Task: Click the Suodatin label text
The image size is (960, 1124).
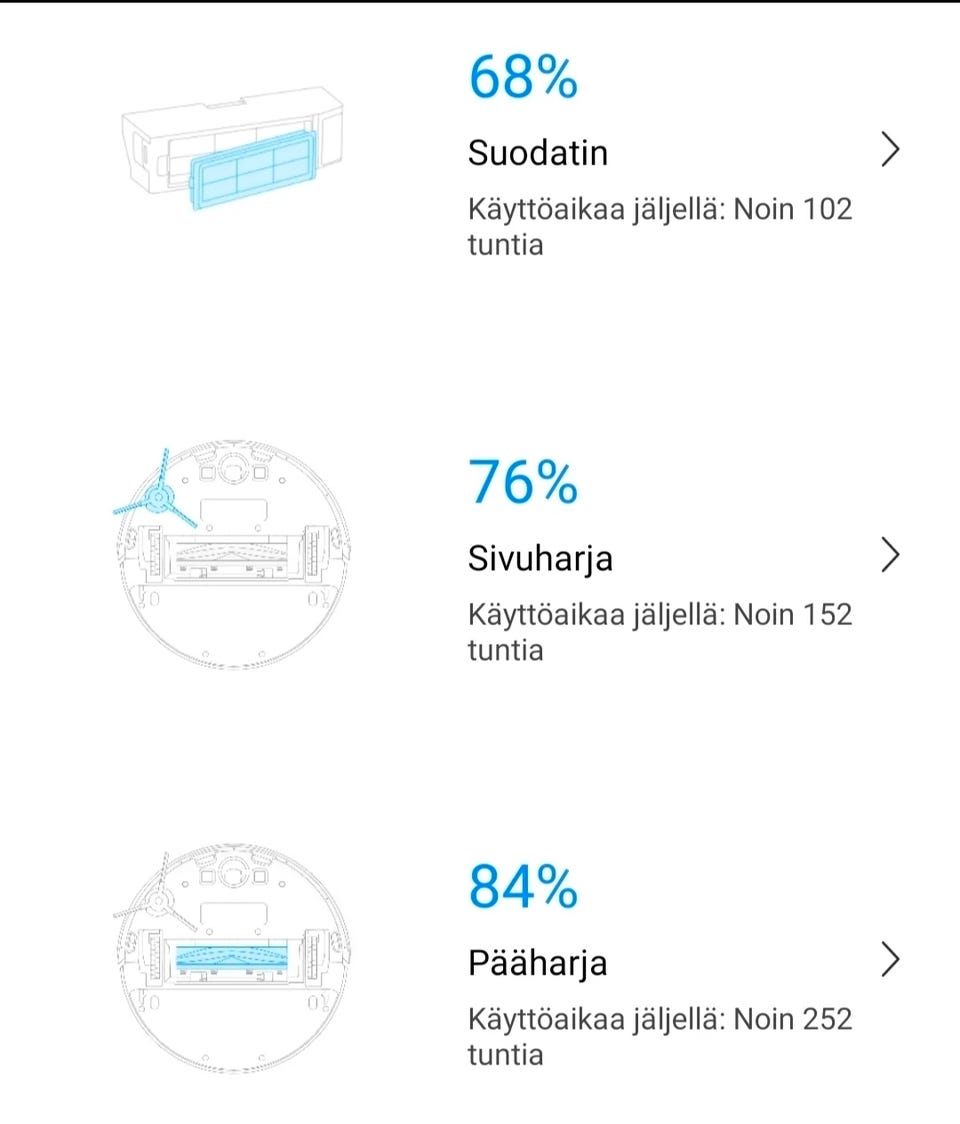Action: click(x=540, y=153)
